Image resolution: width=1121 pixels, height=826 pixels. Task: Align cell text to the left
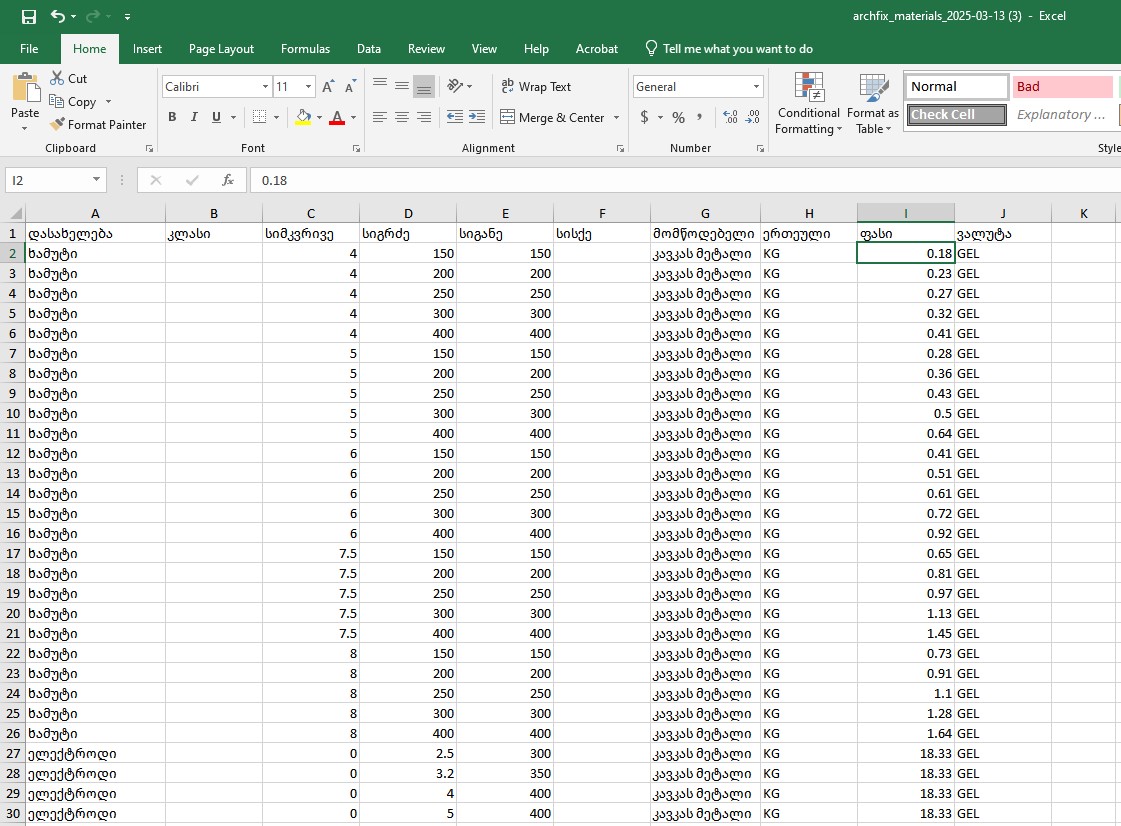pos(380,117)
